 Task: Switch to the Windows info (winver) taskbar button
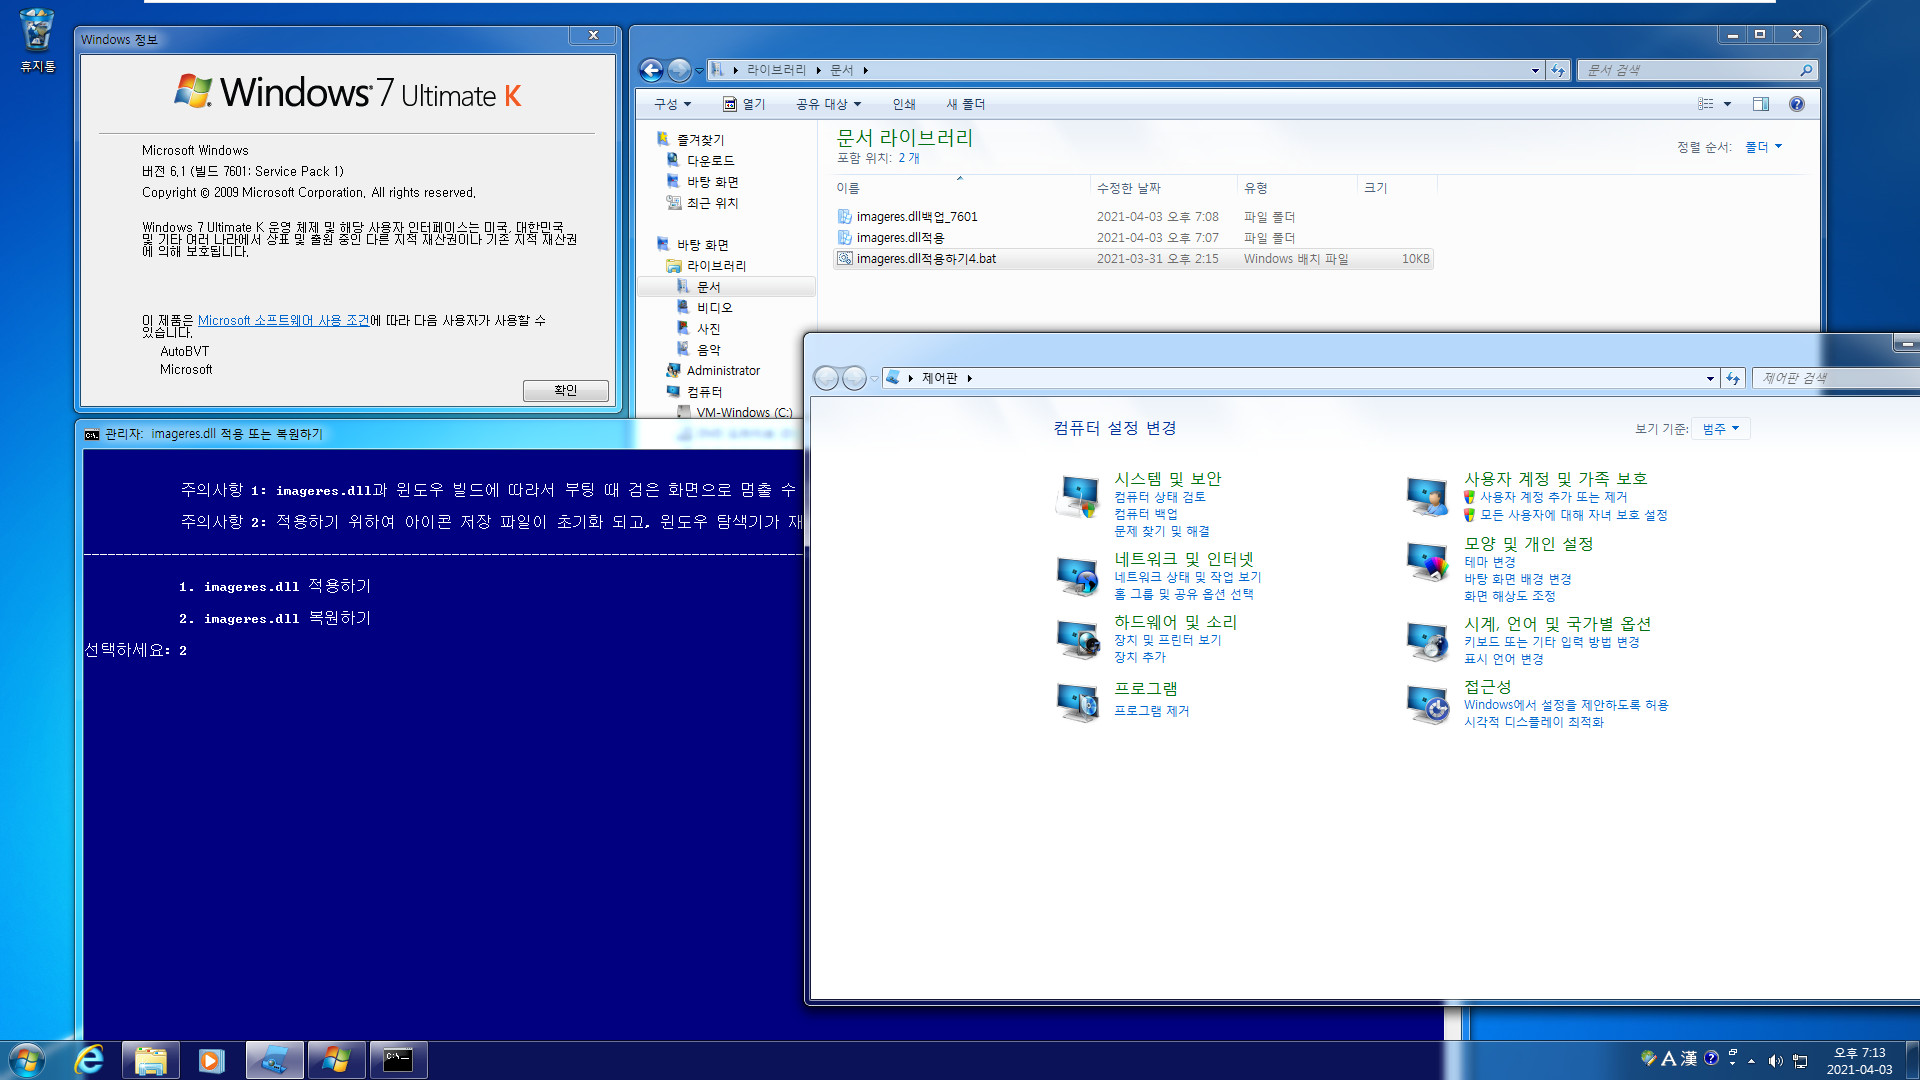point(336,1060)
